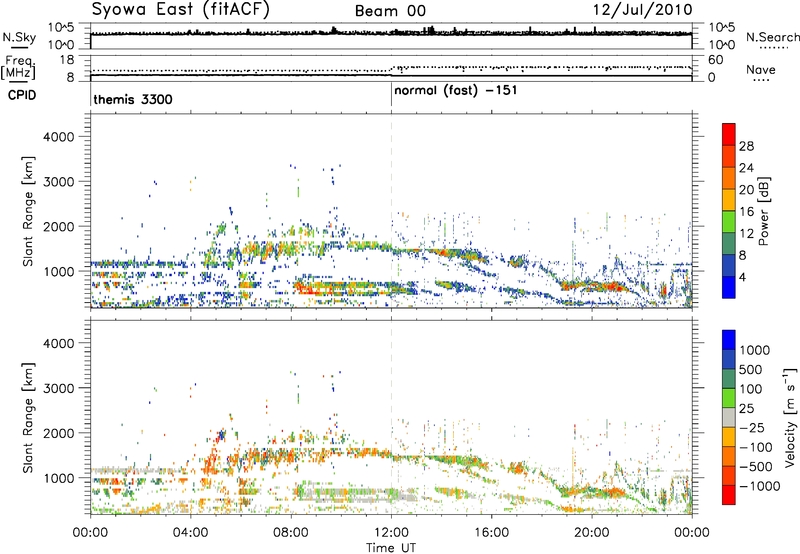Click the 'Nave' legend label
This screenshot has height=554, width=800.
(761, 70)
